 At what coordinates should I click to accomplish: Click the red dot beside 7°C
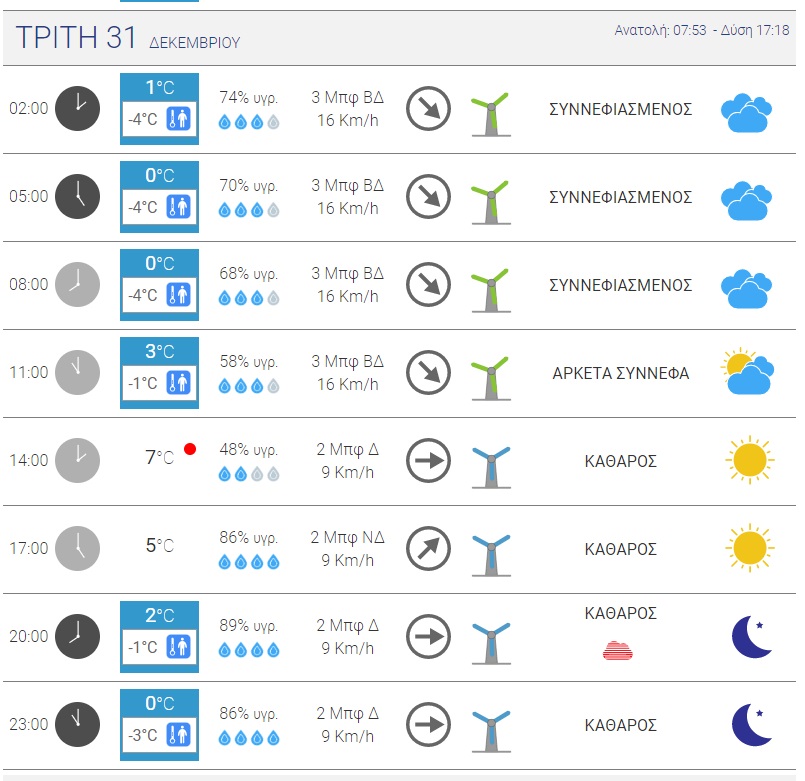point(190,449)
